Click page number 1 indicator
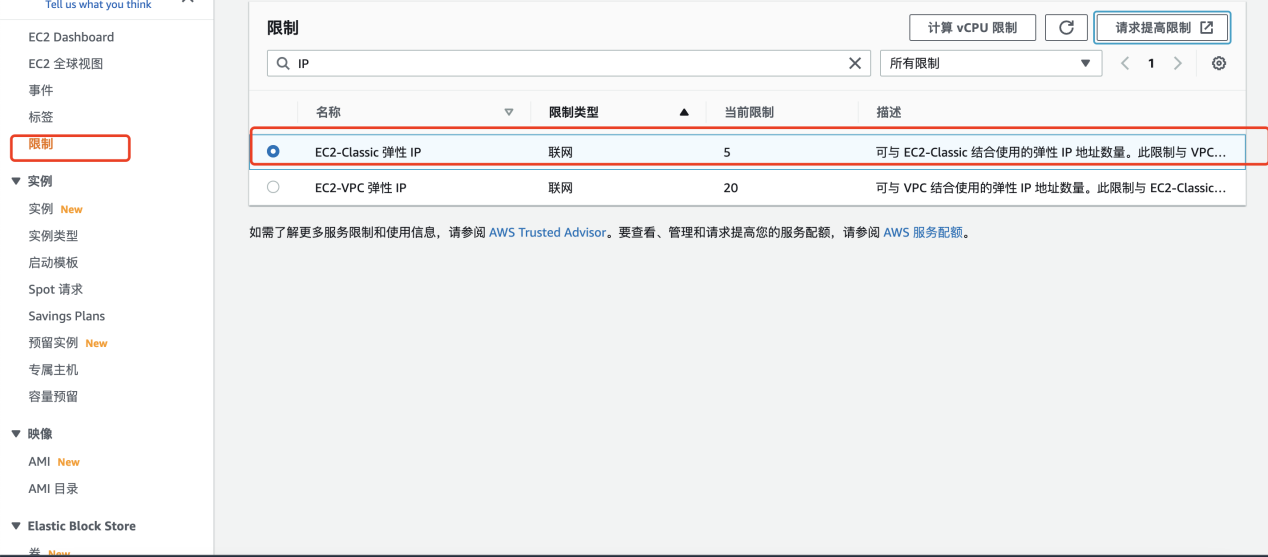This screenshot has width=1268, height=557. pos(1151,63)
